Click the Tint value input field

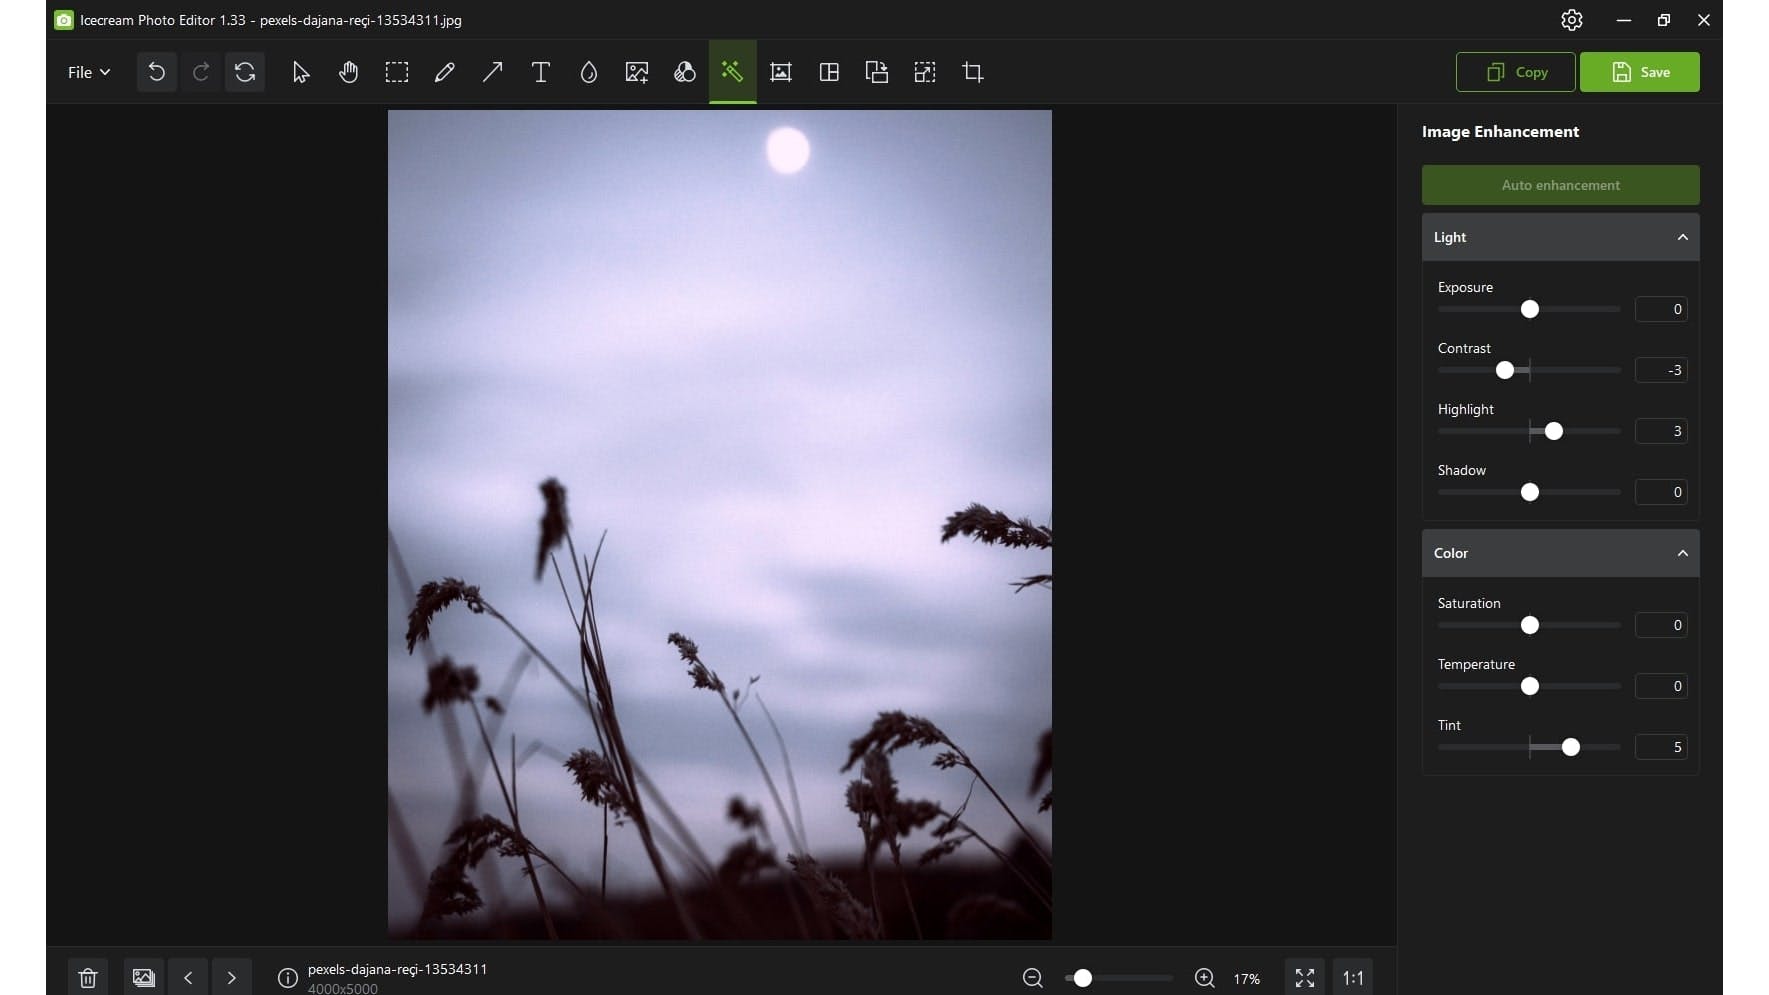tap(1661, 747)
